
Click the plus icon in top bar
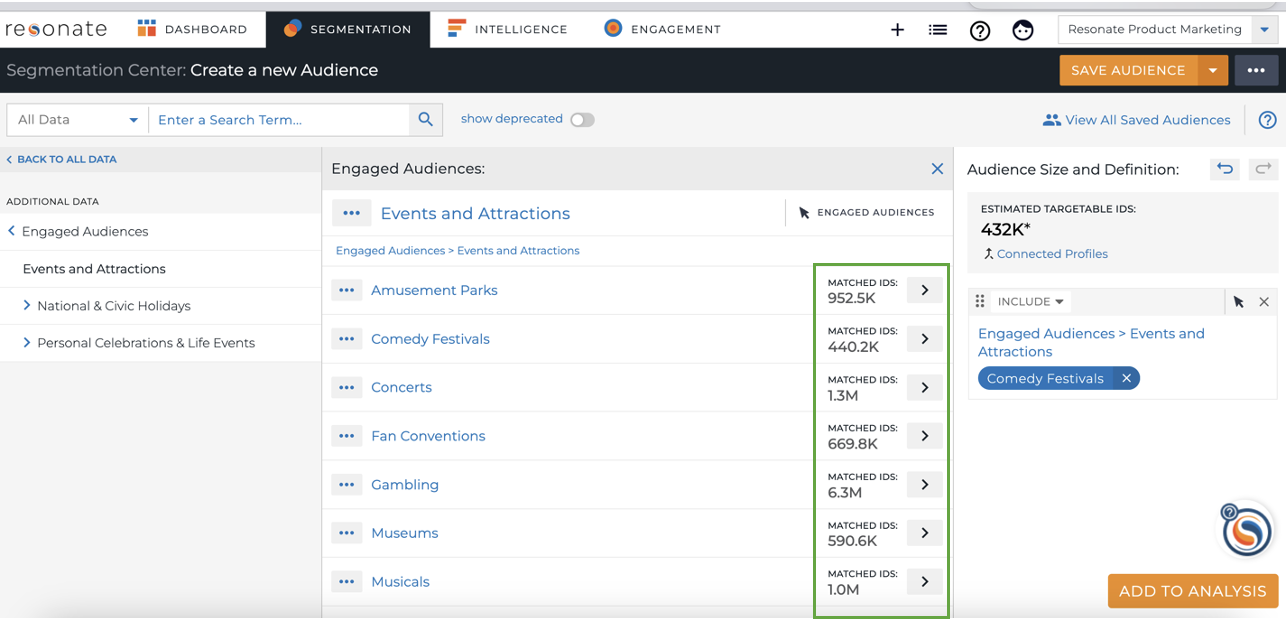tap(897, 30)
